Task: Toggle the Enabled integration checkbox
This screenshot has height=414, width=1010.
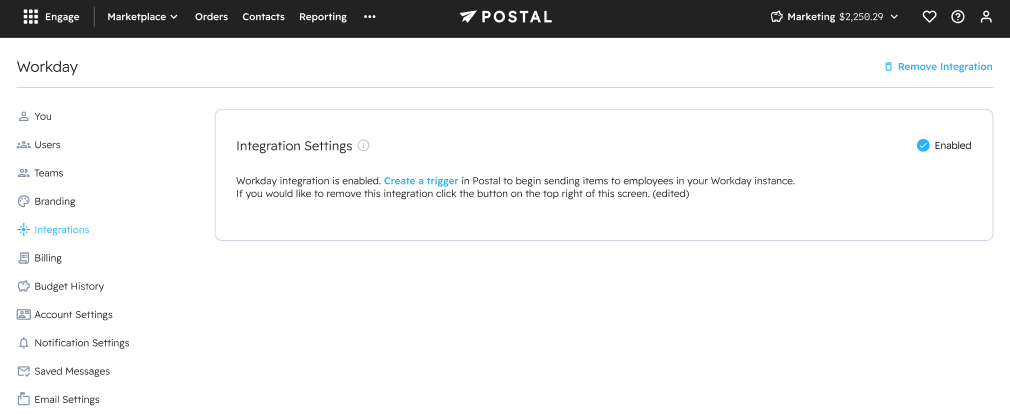Action: coord(923,146)
